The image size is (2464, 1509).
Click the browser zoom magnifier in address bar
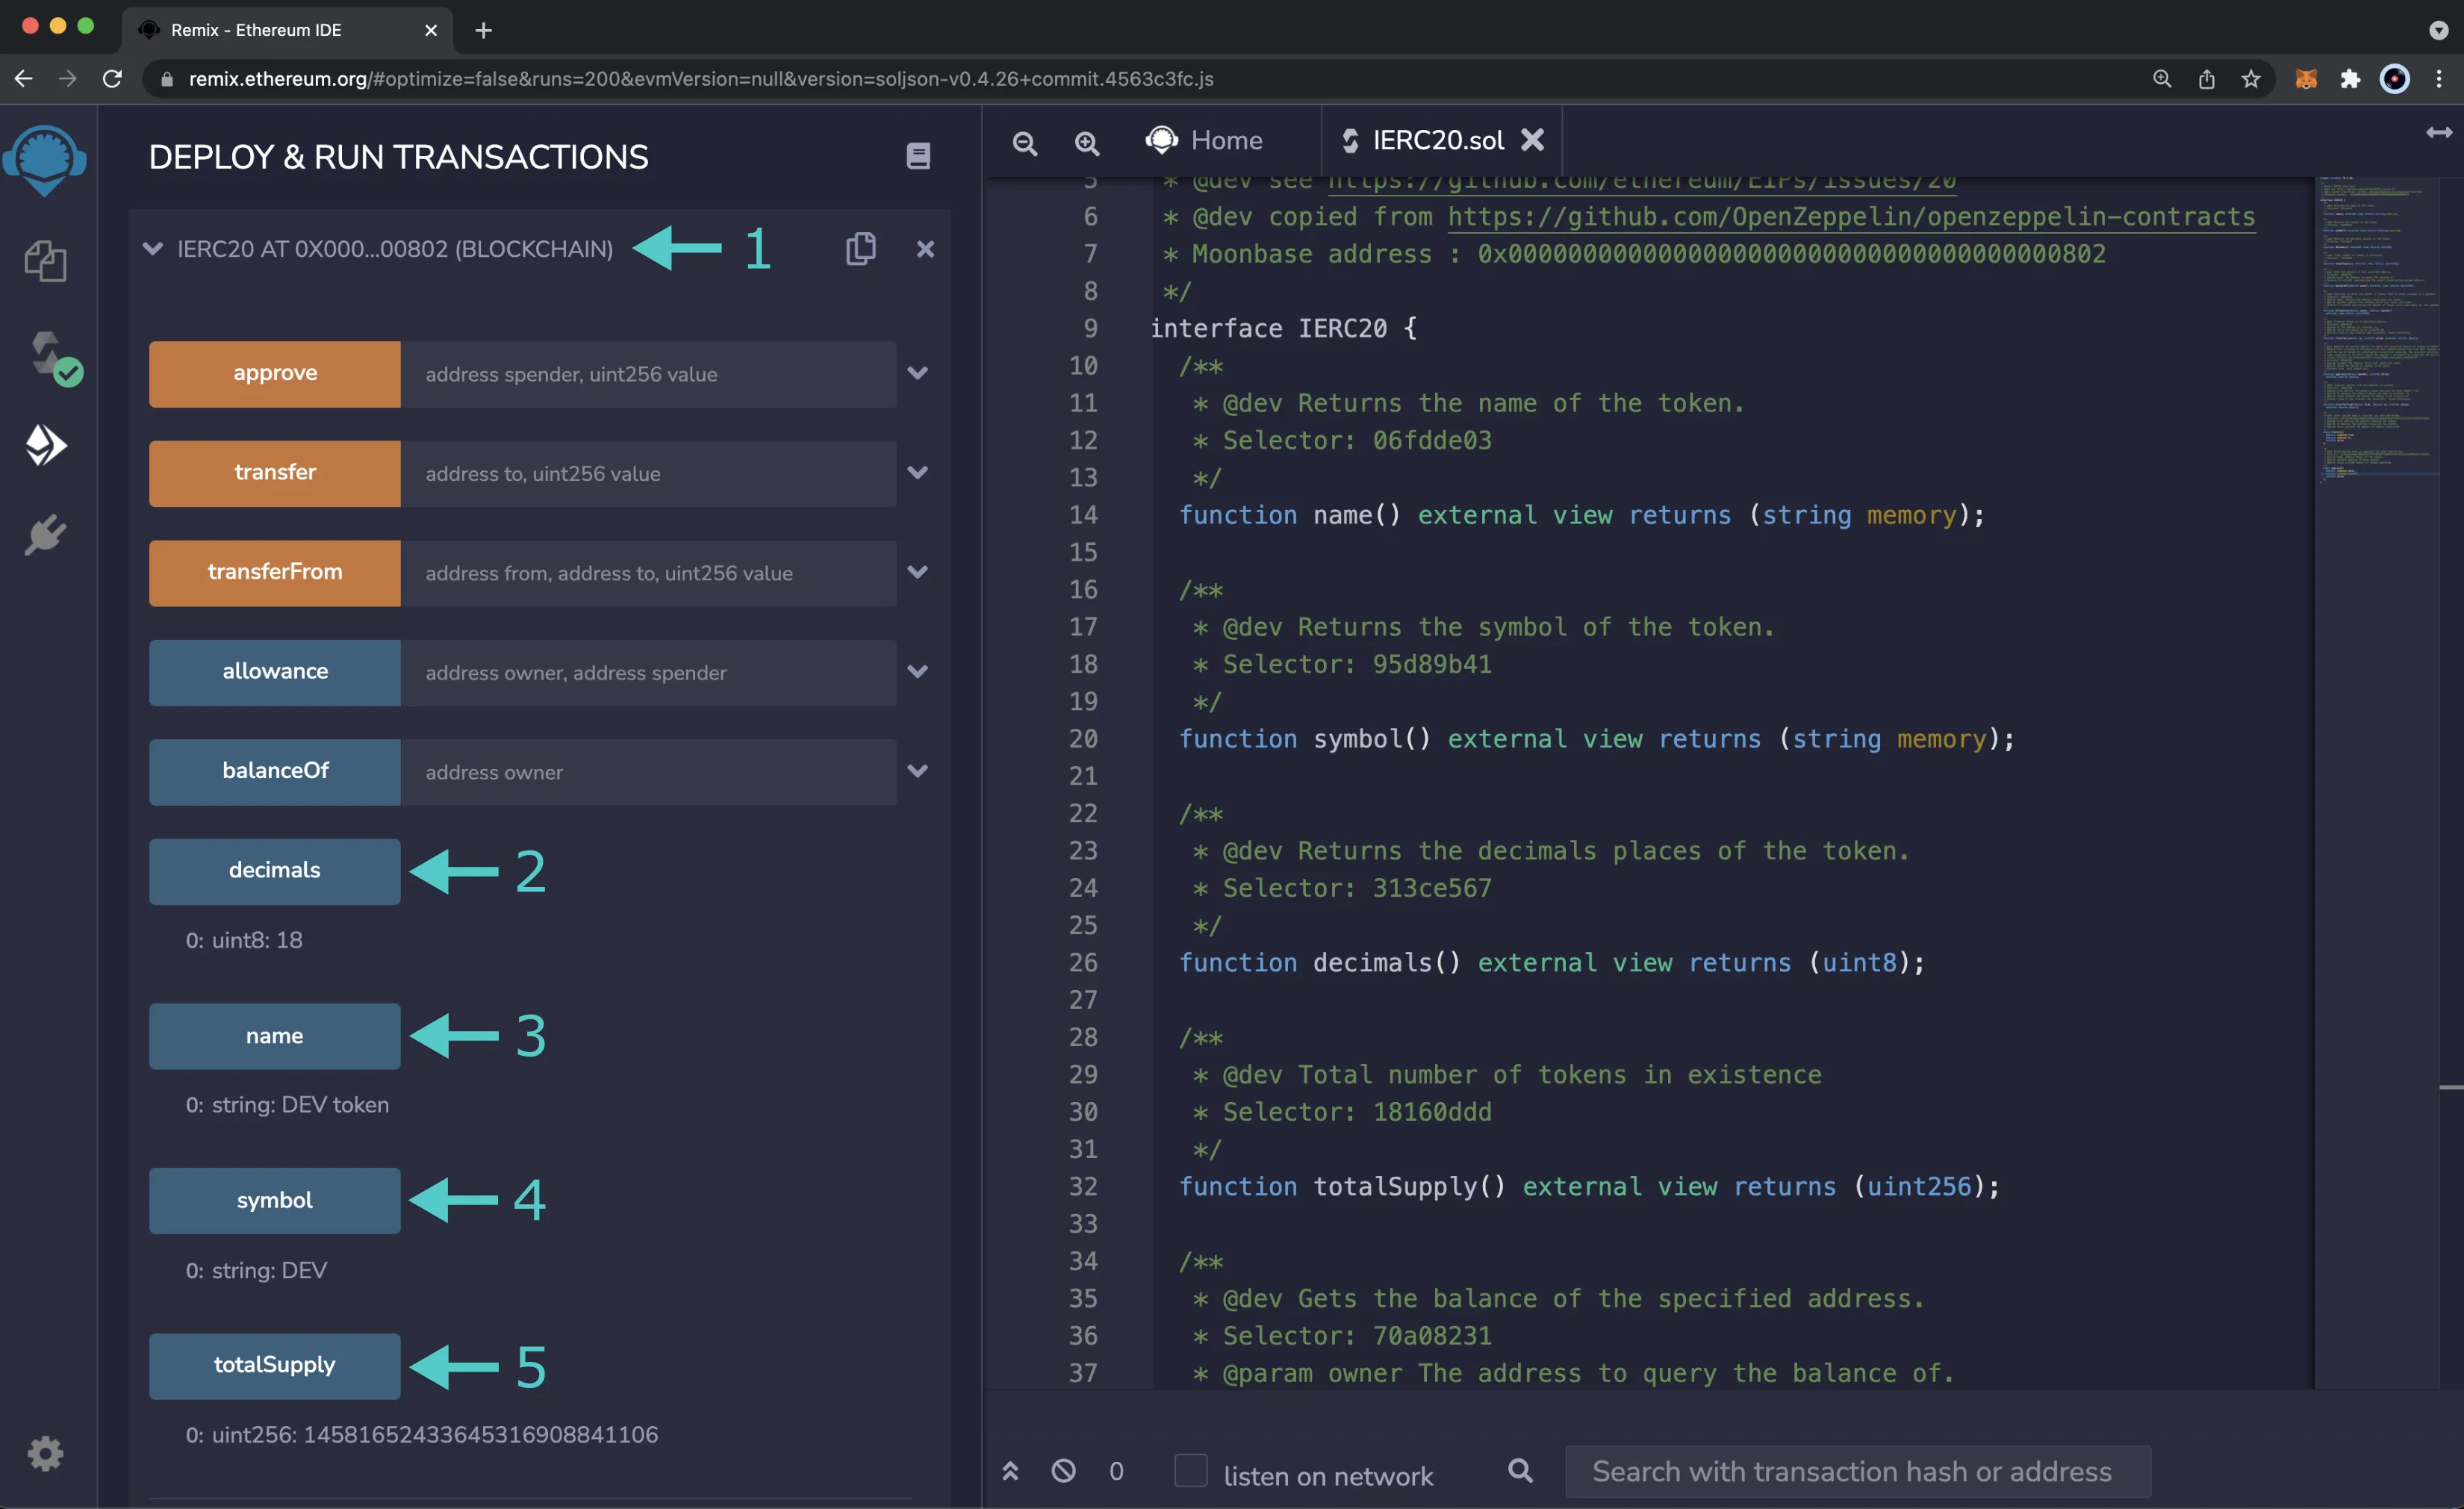click(2162, 79)
